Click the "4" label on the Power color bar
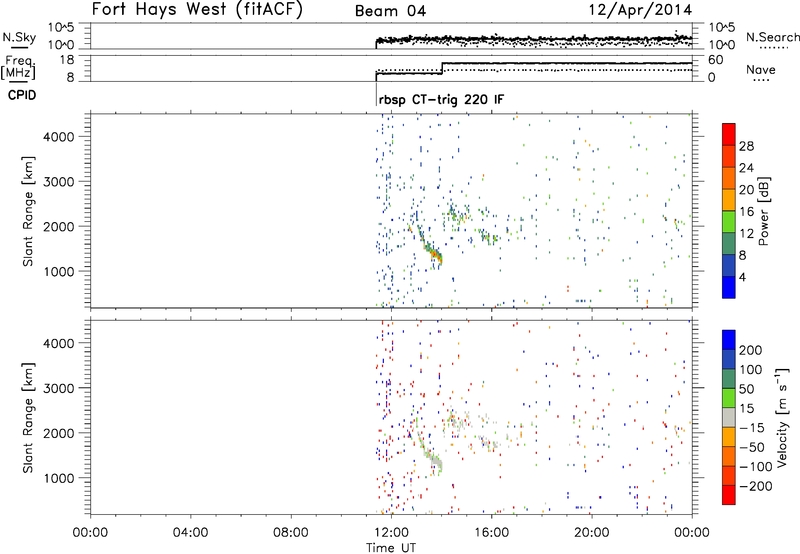 pyautogui.click(x=743, y=277)
